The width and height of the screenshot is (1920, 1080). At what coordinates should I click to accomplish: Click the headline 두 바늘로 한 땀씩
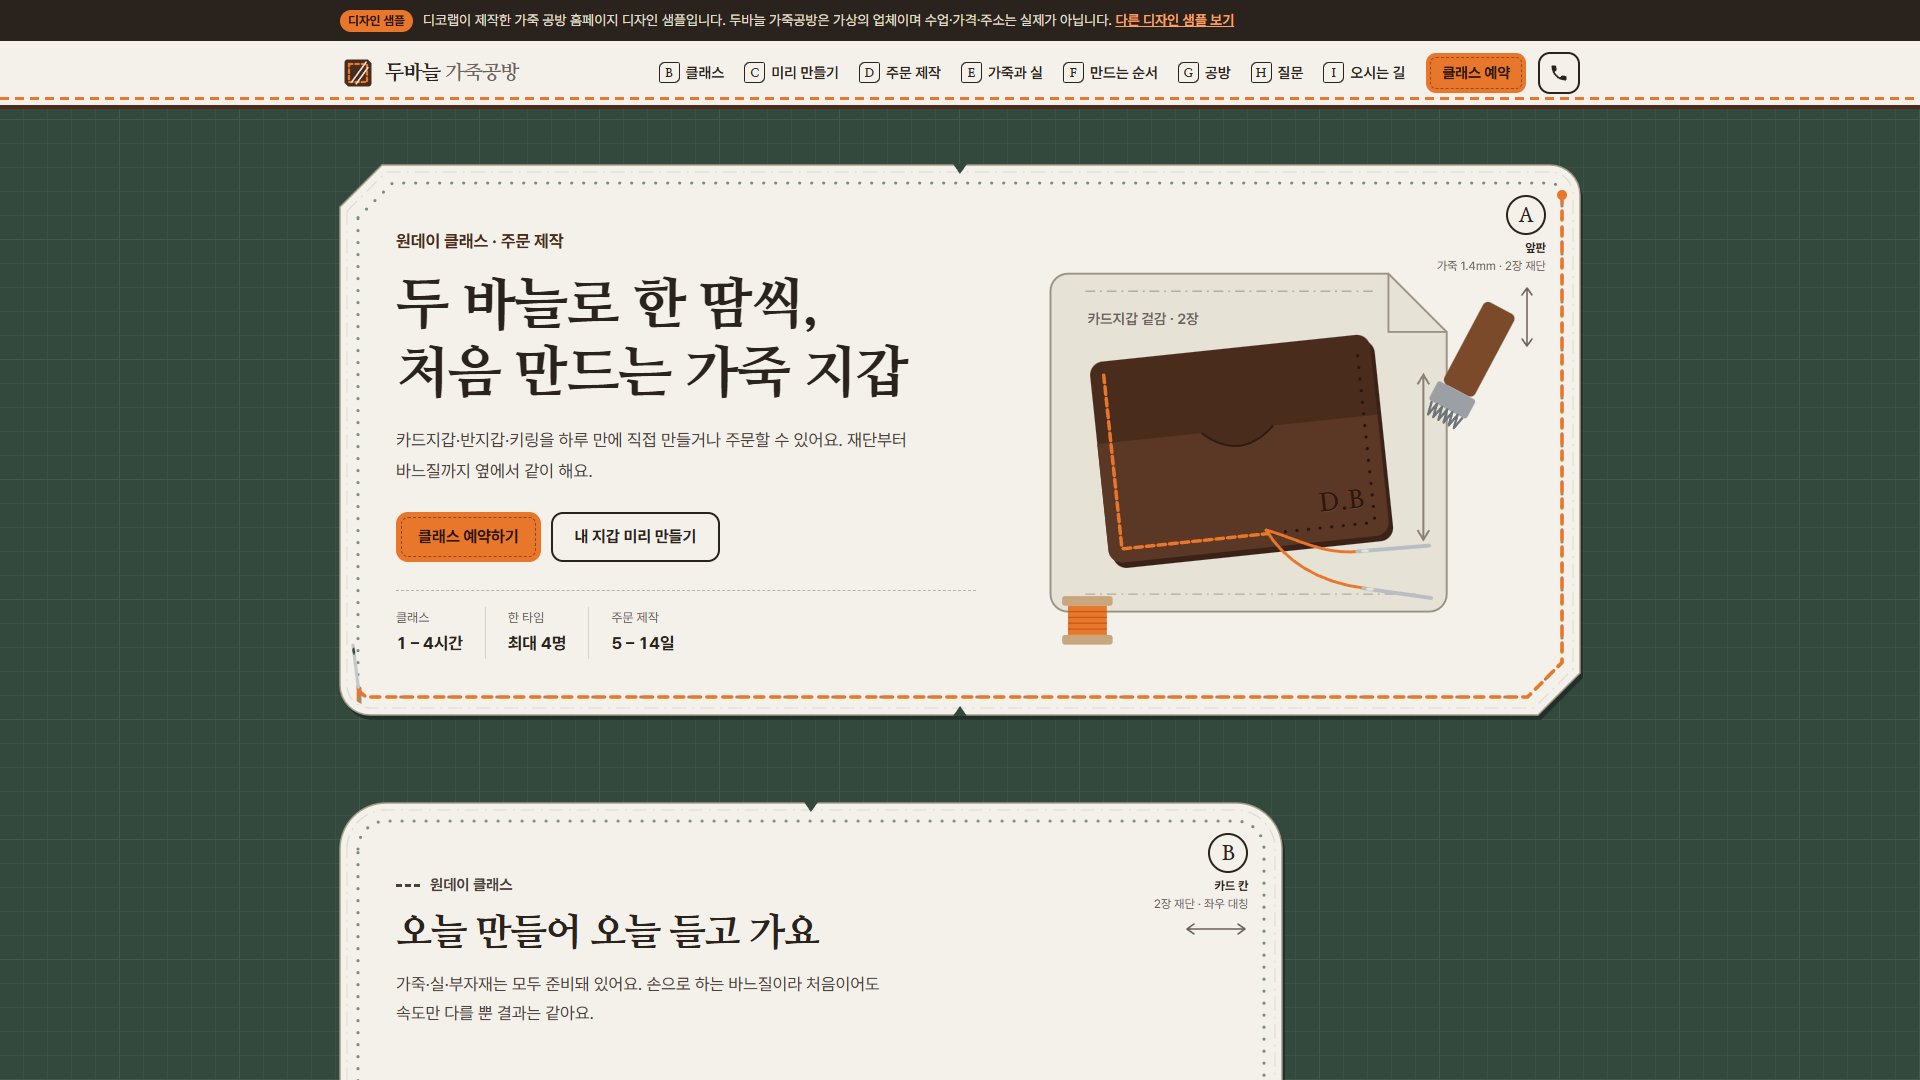coord(607,303)
